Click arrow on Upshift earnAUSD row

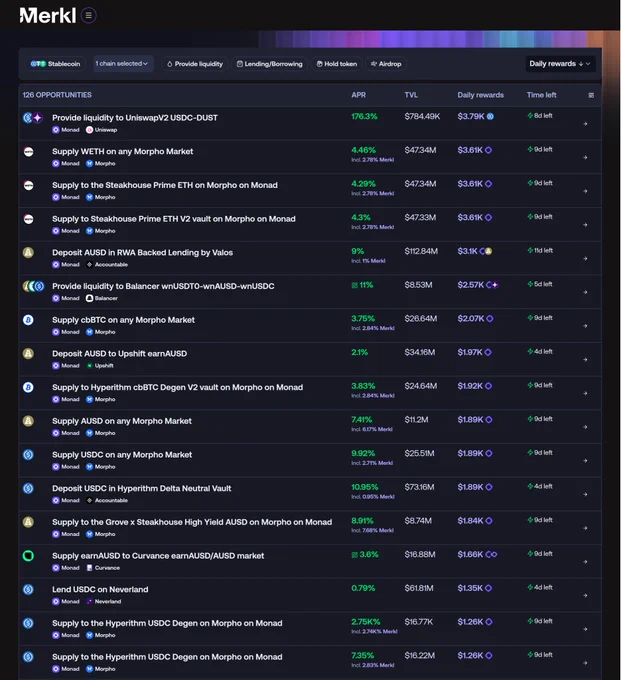point(585,360)
